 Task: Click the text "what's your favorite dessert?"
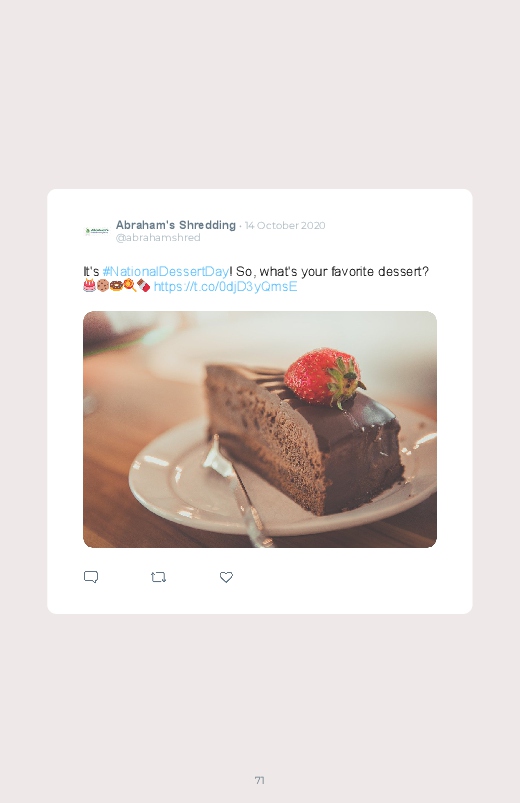[x=344, y=271]
